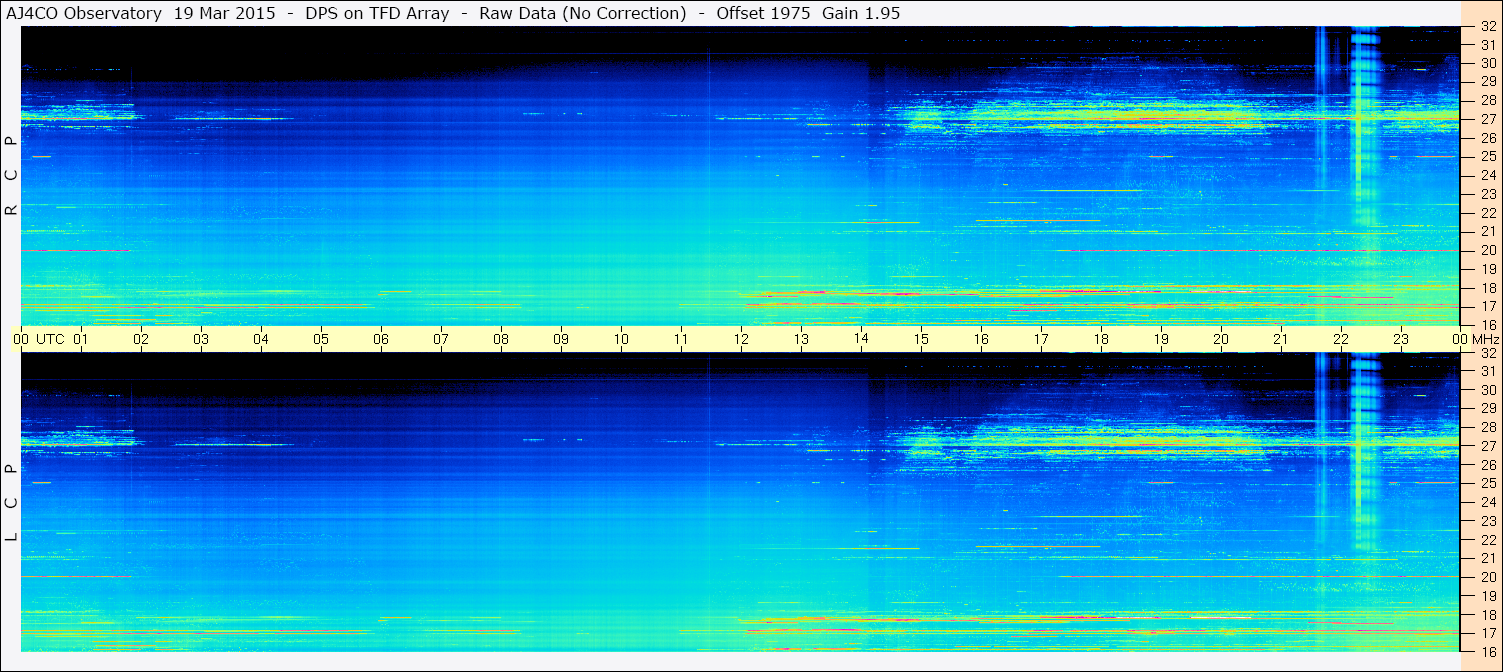Click 28 MHz label on RCP panel
Image resolution: width=1503 pixels, height=672 pixels.
tap(1487, 100)
